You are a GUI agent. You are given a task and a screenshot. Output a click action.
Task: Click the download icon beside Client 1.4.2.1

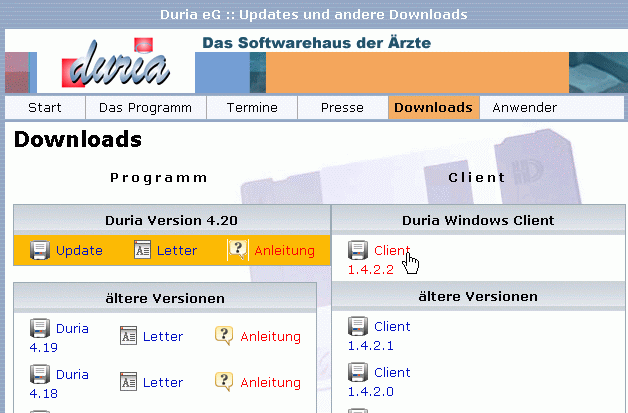point(358,326)
